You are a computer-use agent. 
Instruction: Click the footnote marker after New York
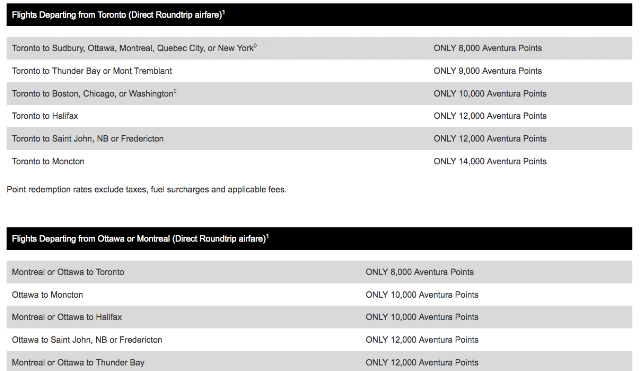[x=256, y=45]
